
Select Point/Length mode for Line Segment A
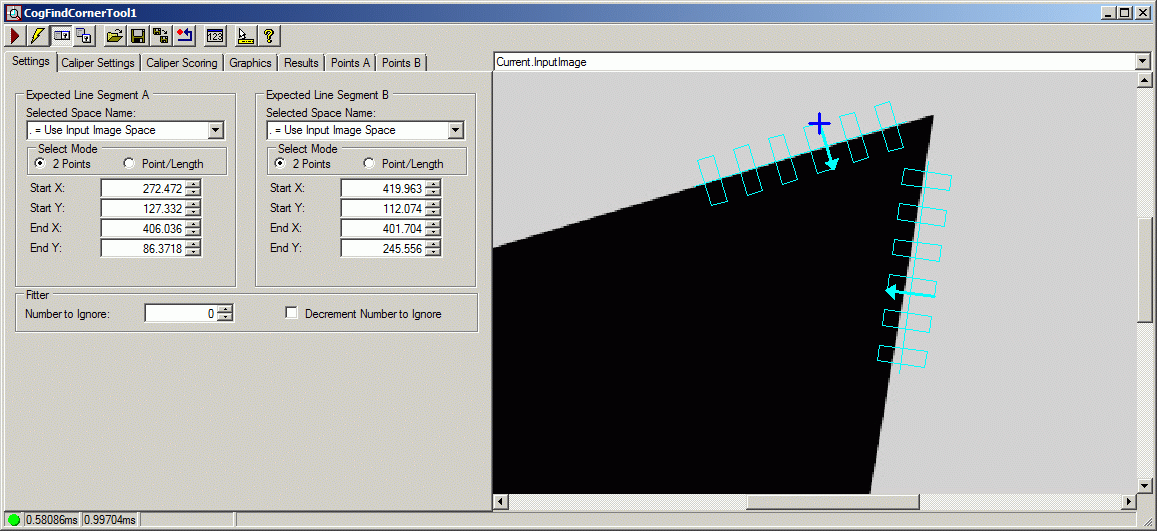[129, 164]
